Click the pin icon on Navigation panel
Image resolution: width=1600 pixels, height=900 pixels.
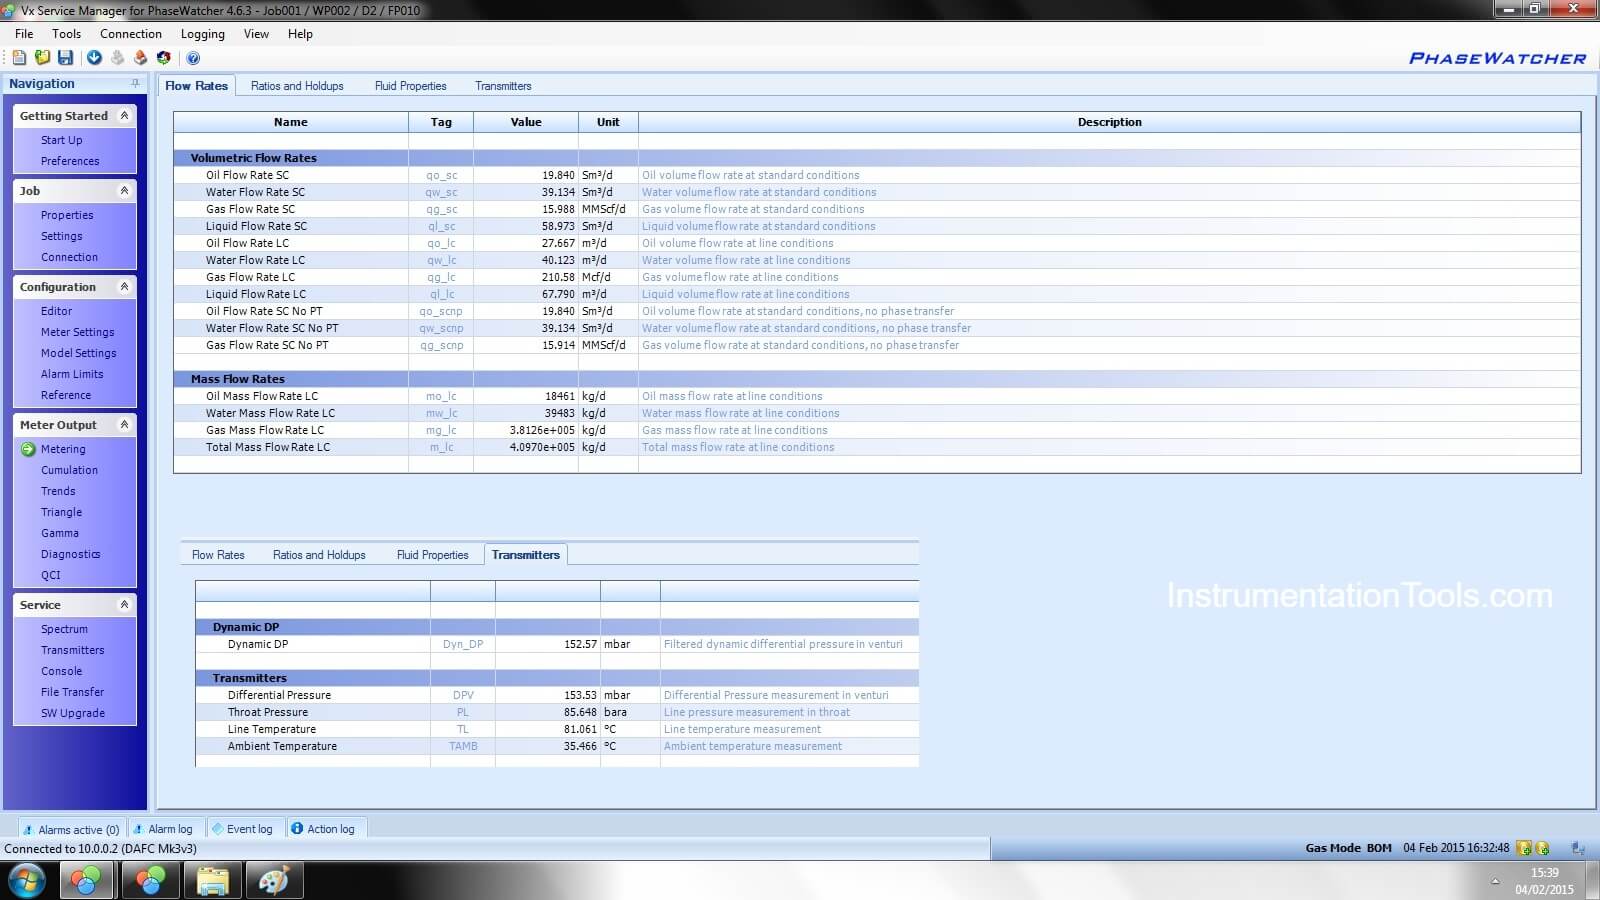[135, 83]
